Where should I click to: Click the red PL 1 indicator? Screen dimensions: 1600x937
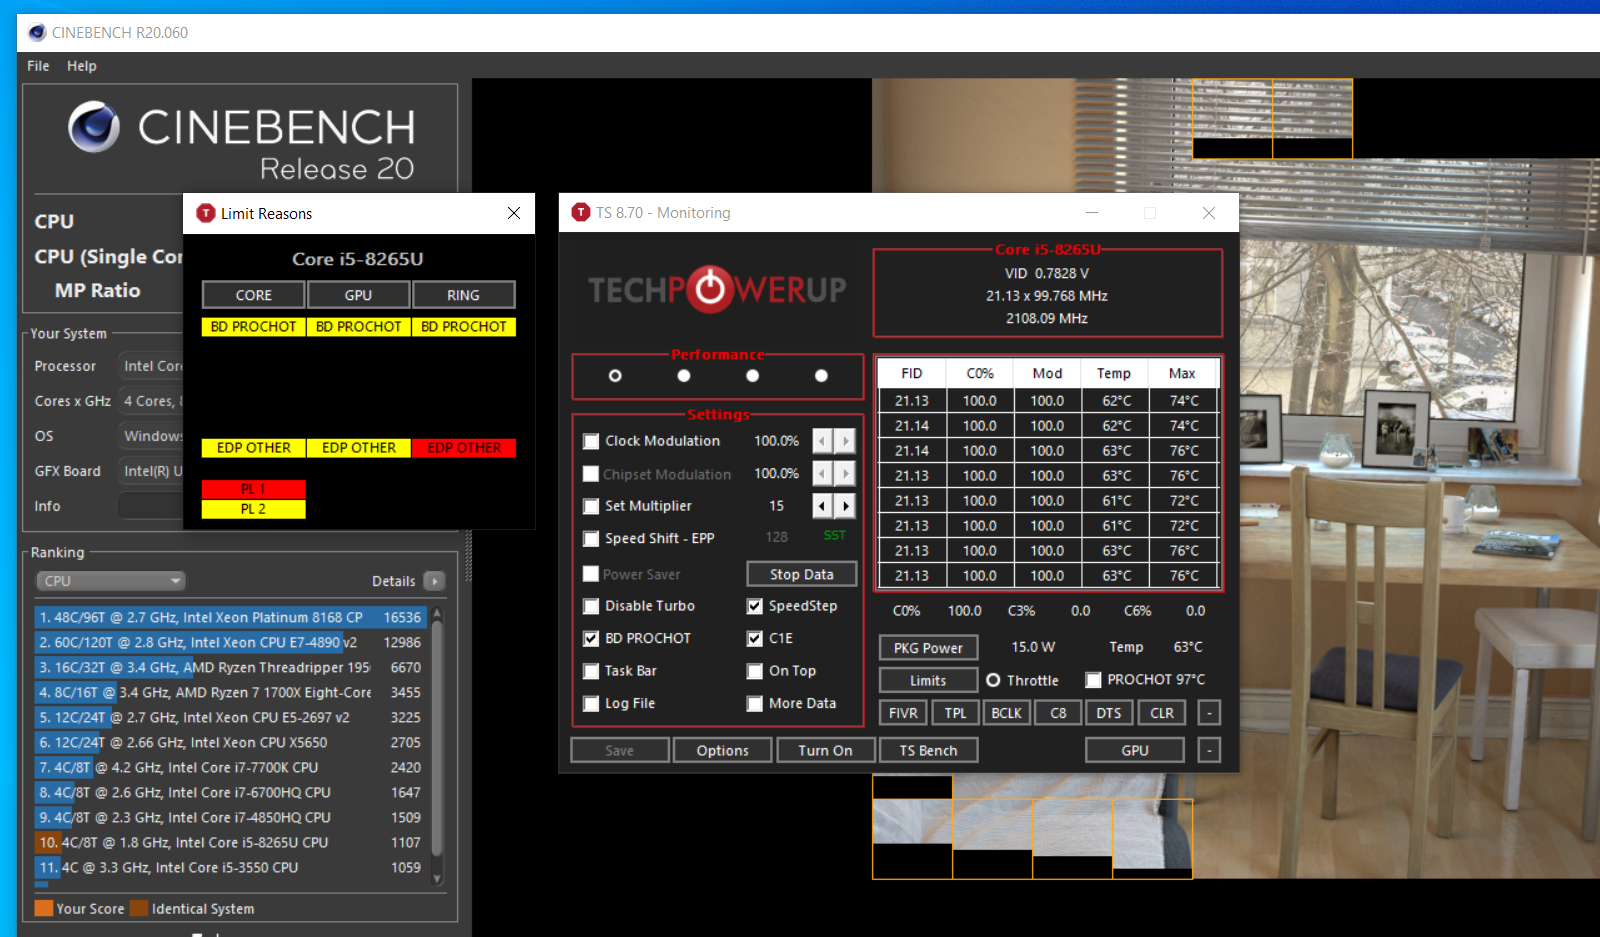254,489
